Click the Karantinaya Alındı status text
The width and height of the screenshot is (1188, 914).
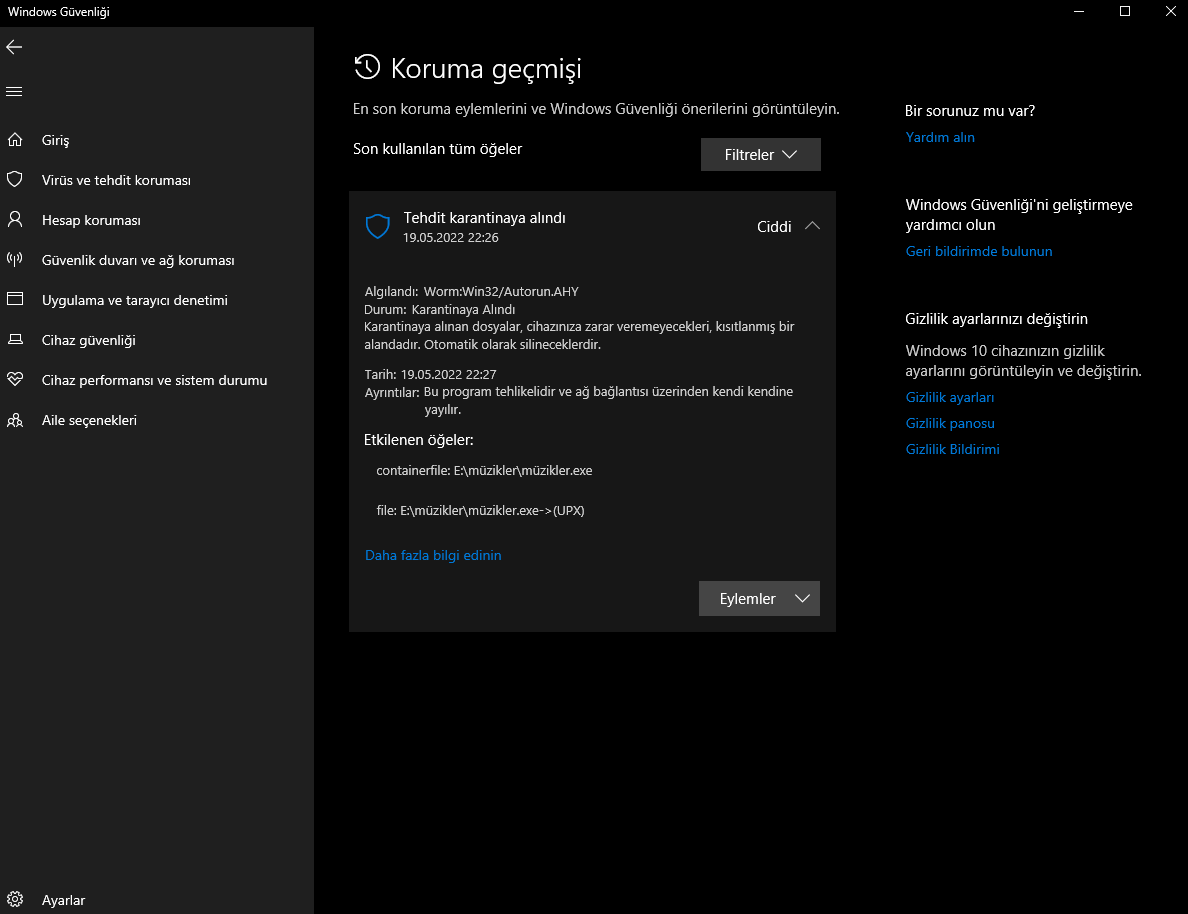click(463, 309)
